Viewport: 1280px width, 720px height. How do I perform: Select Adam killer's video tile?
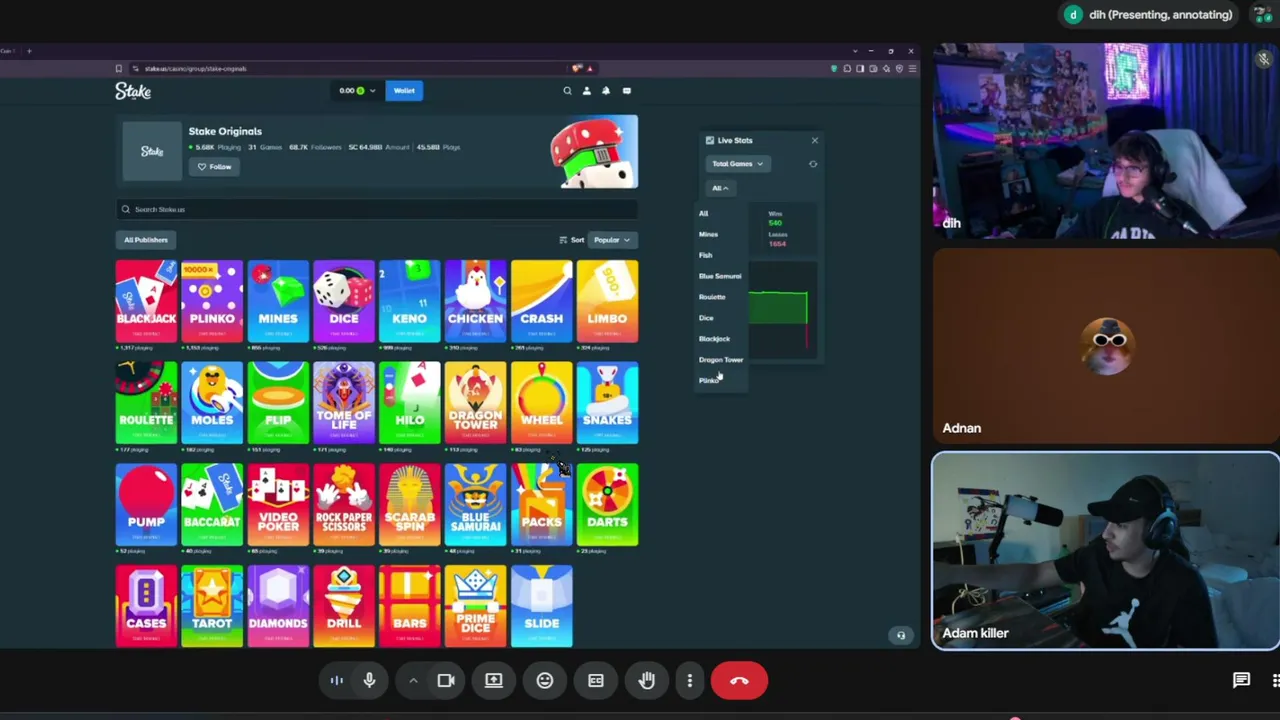point(1106,551)
